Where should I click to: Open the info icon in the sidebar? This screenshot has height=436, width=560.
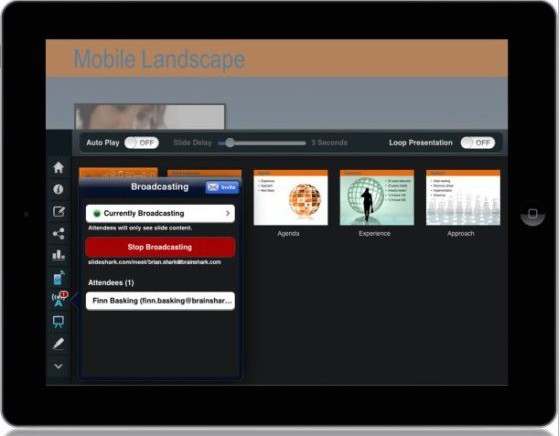click(58, 189)
